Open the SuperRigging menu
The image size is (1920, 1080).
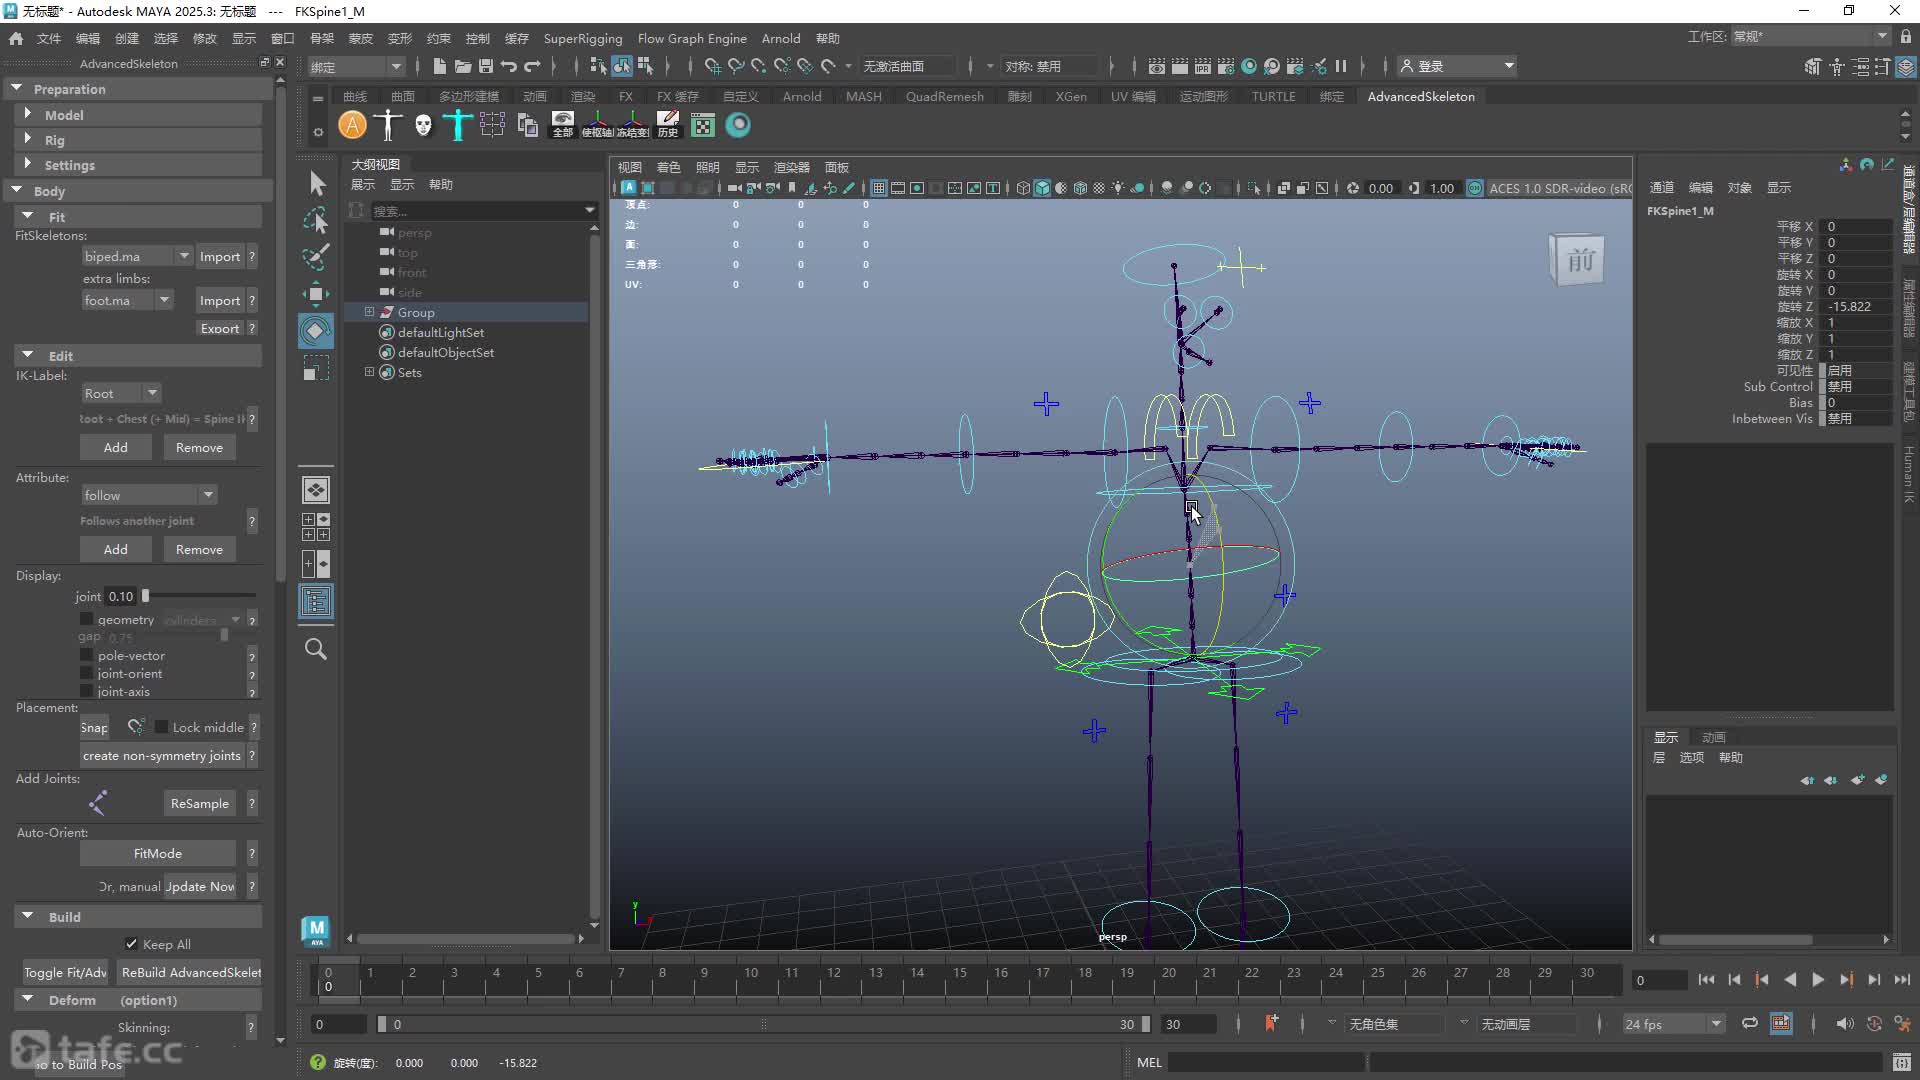click(583, 38)
